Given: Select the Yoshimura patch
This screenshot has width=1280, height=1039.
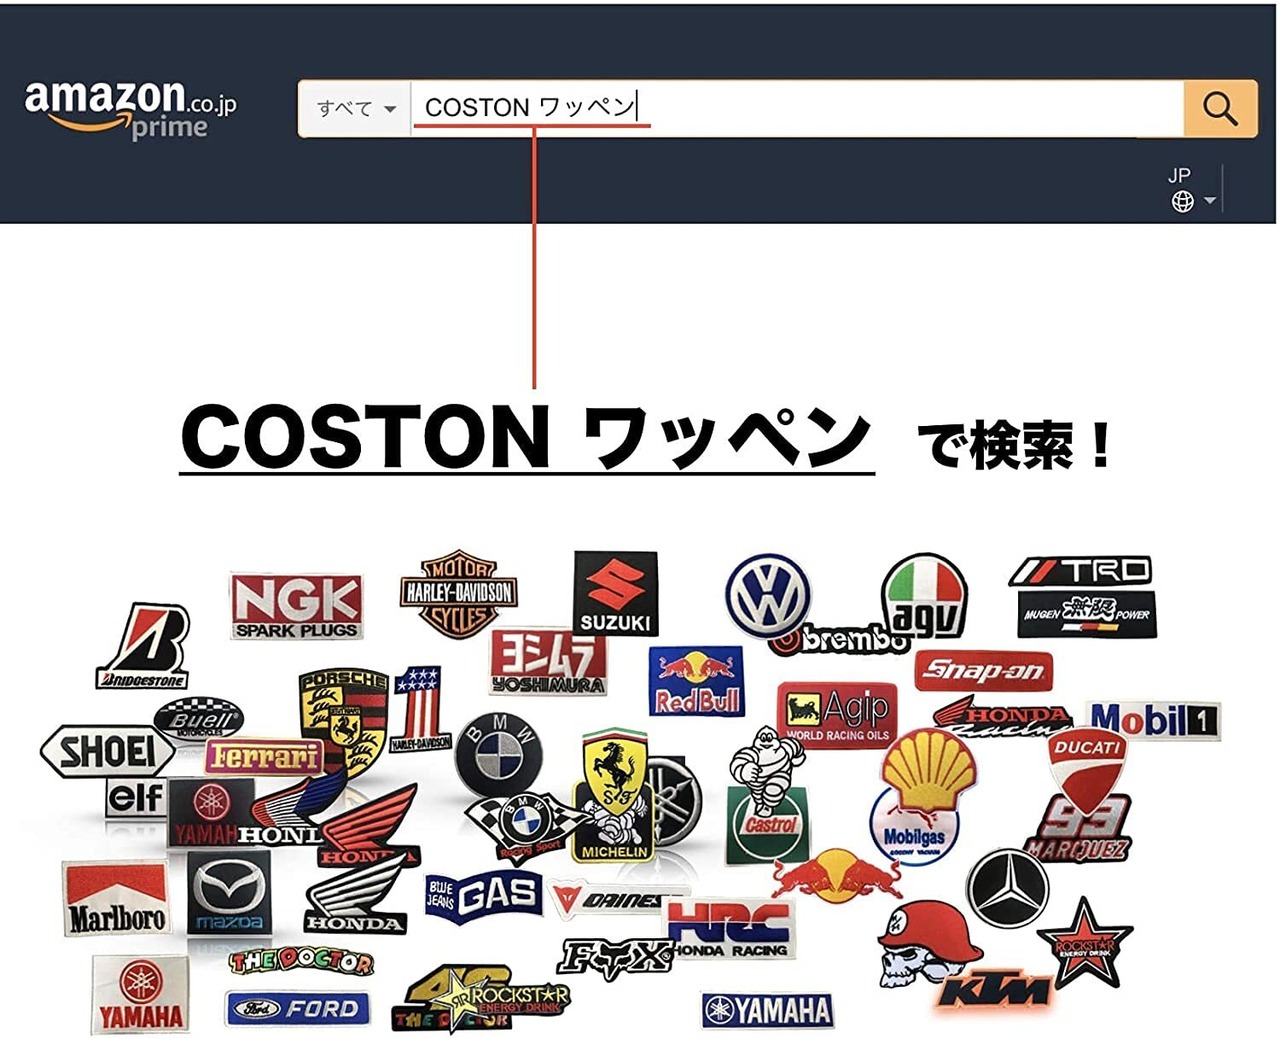Looking at the screenshot, I should [548, 661].
